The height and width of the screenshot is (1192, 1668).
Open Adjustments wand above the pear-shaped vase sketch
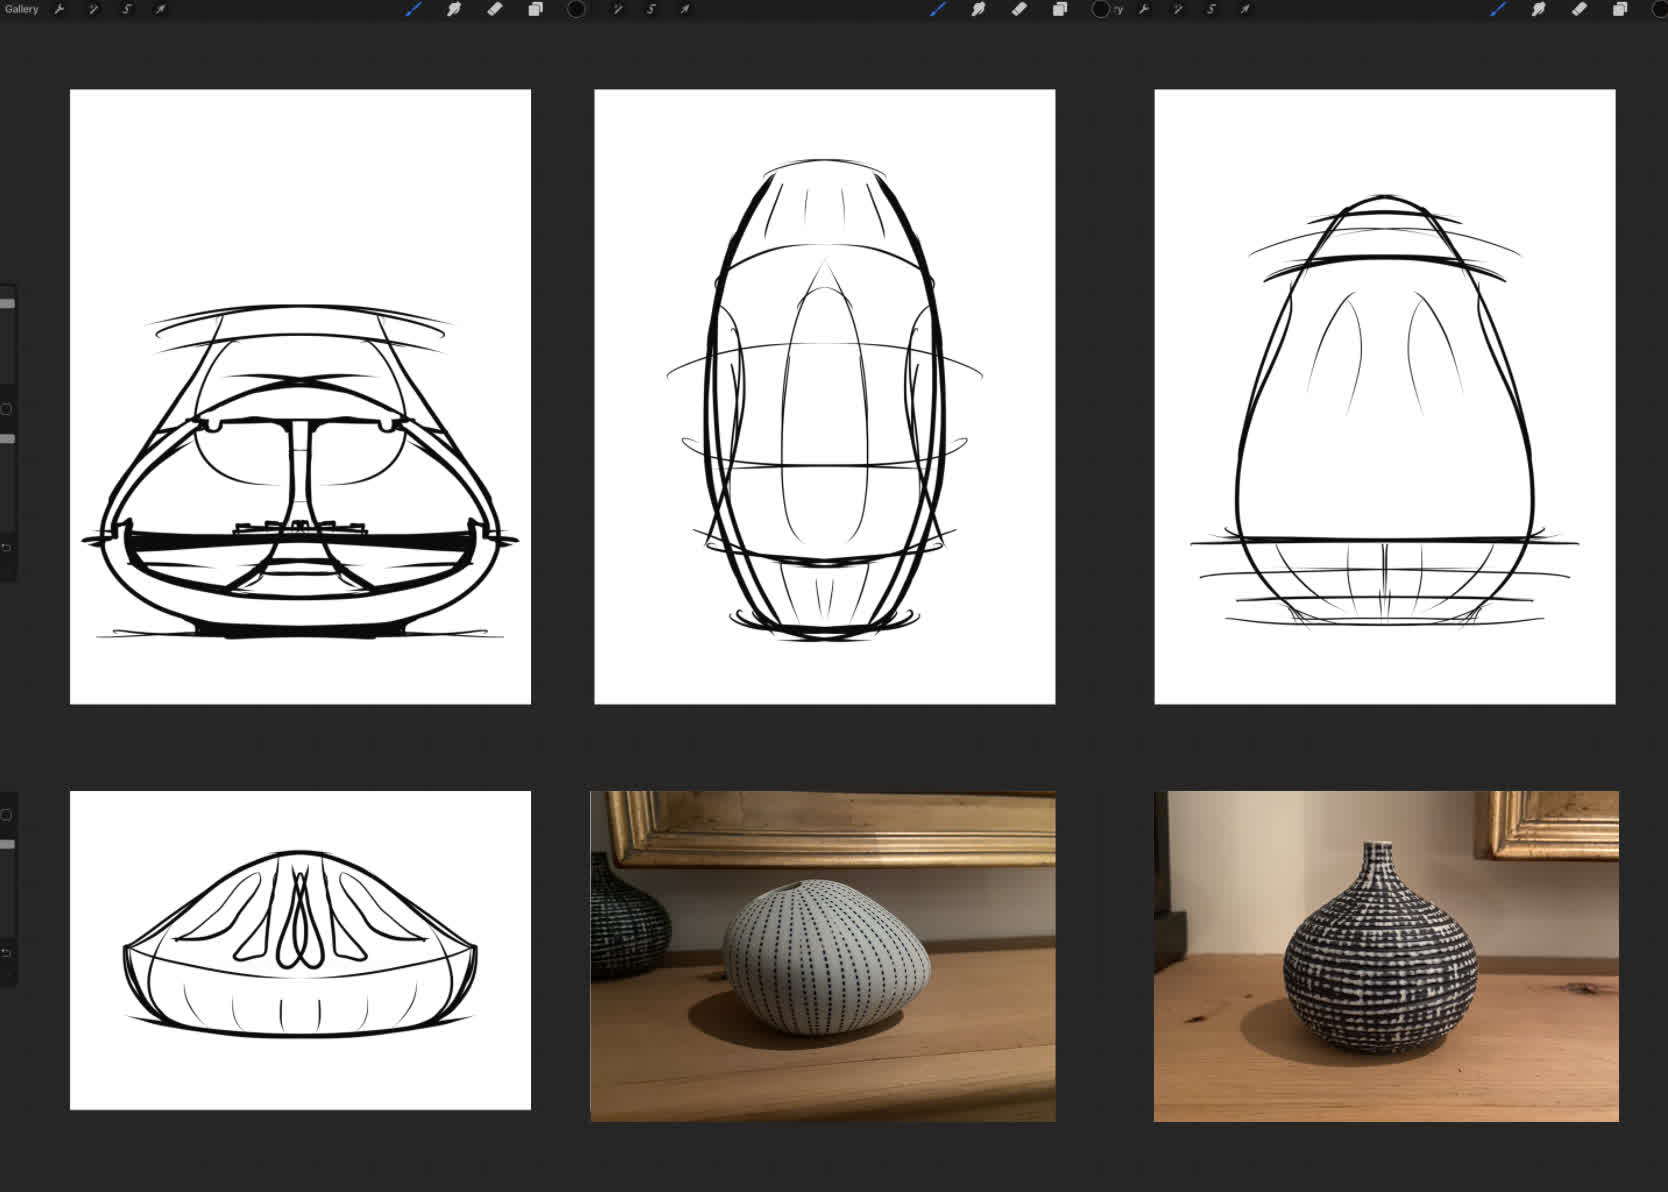pos(1178,9)
